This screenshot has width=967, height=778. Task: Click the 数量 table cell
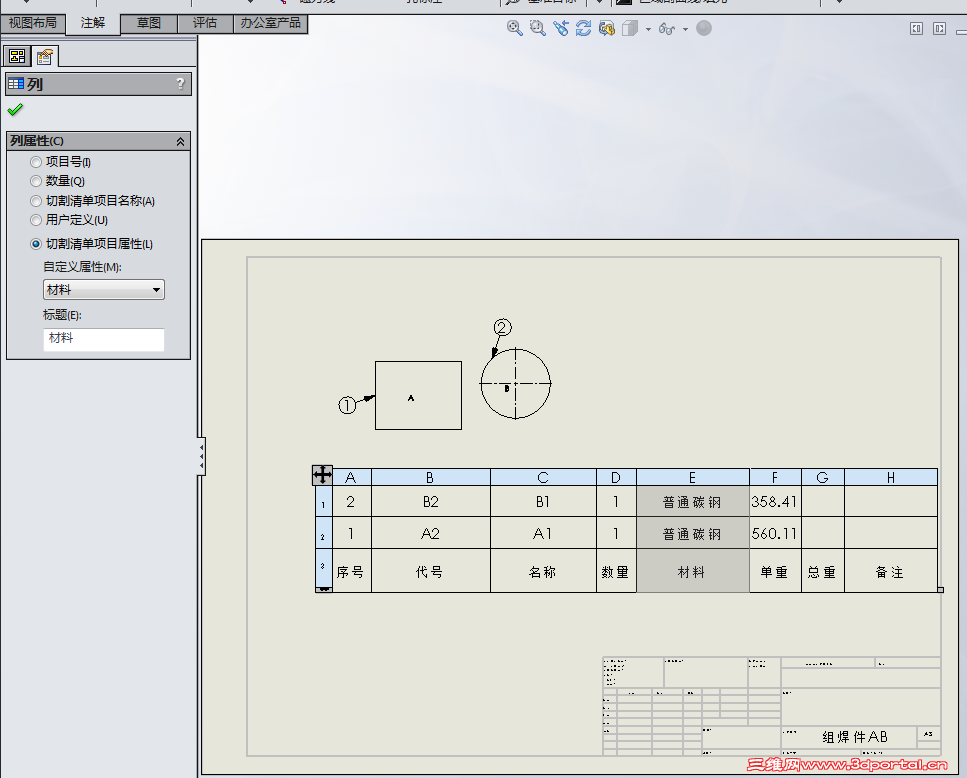616,571
